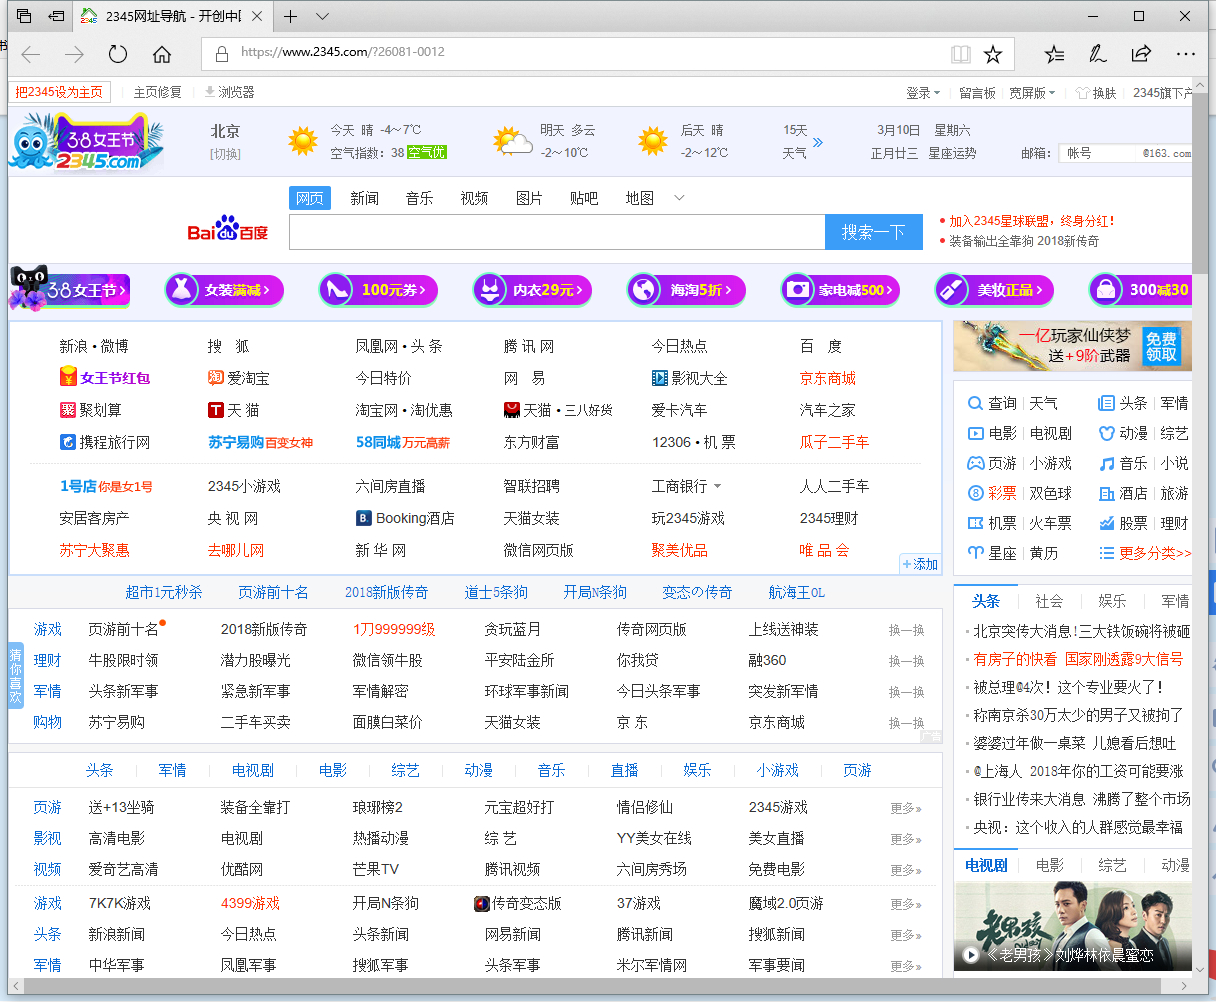
Task: Click 把2345设为主页 button
Action: pos(59,92)
